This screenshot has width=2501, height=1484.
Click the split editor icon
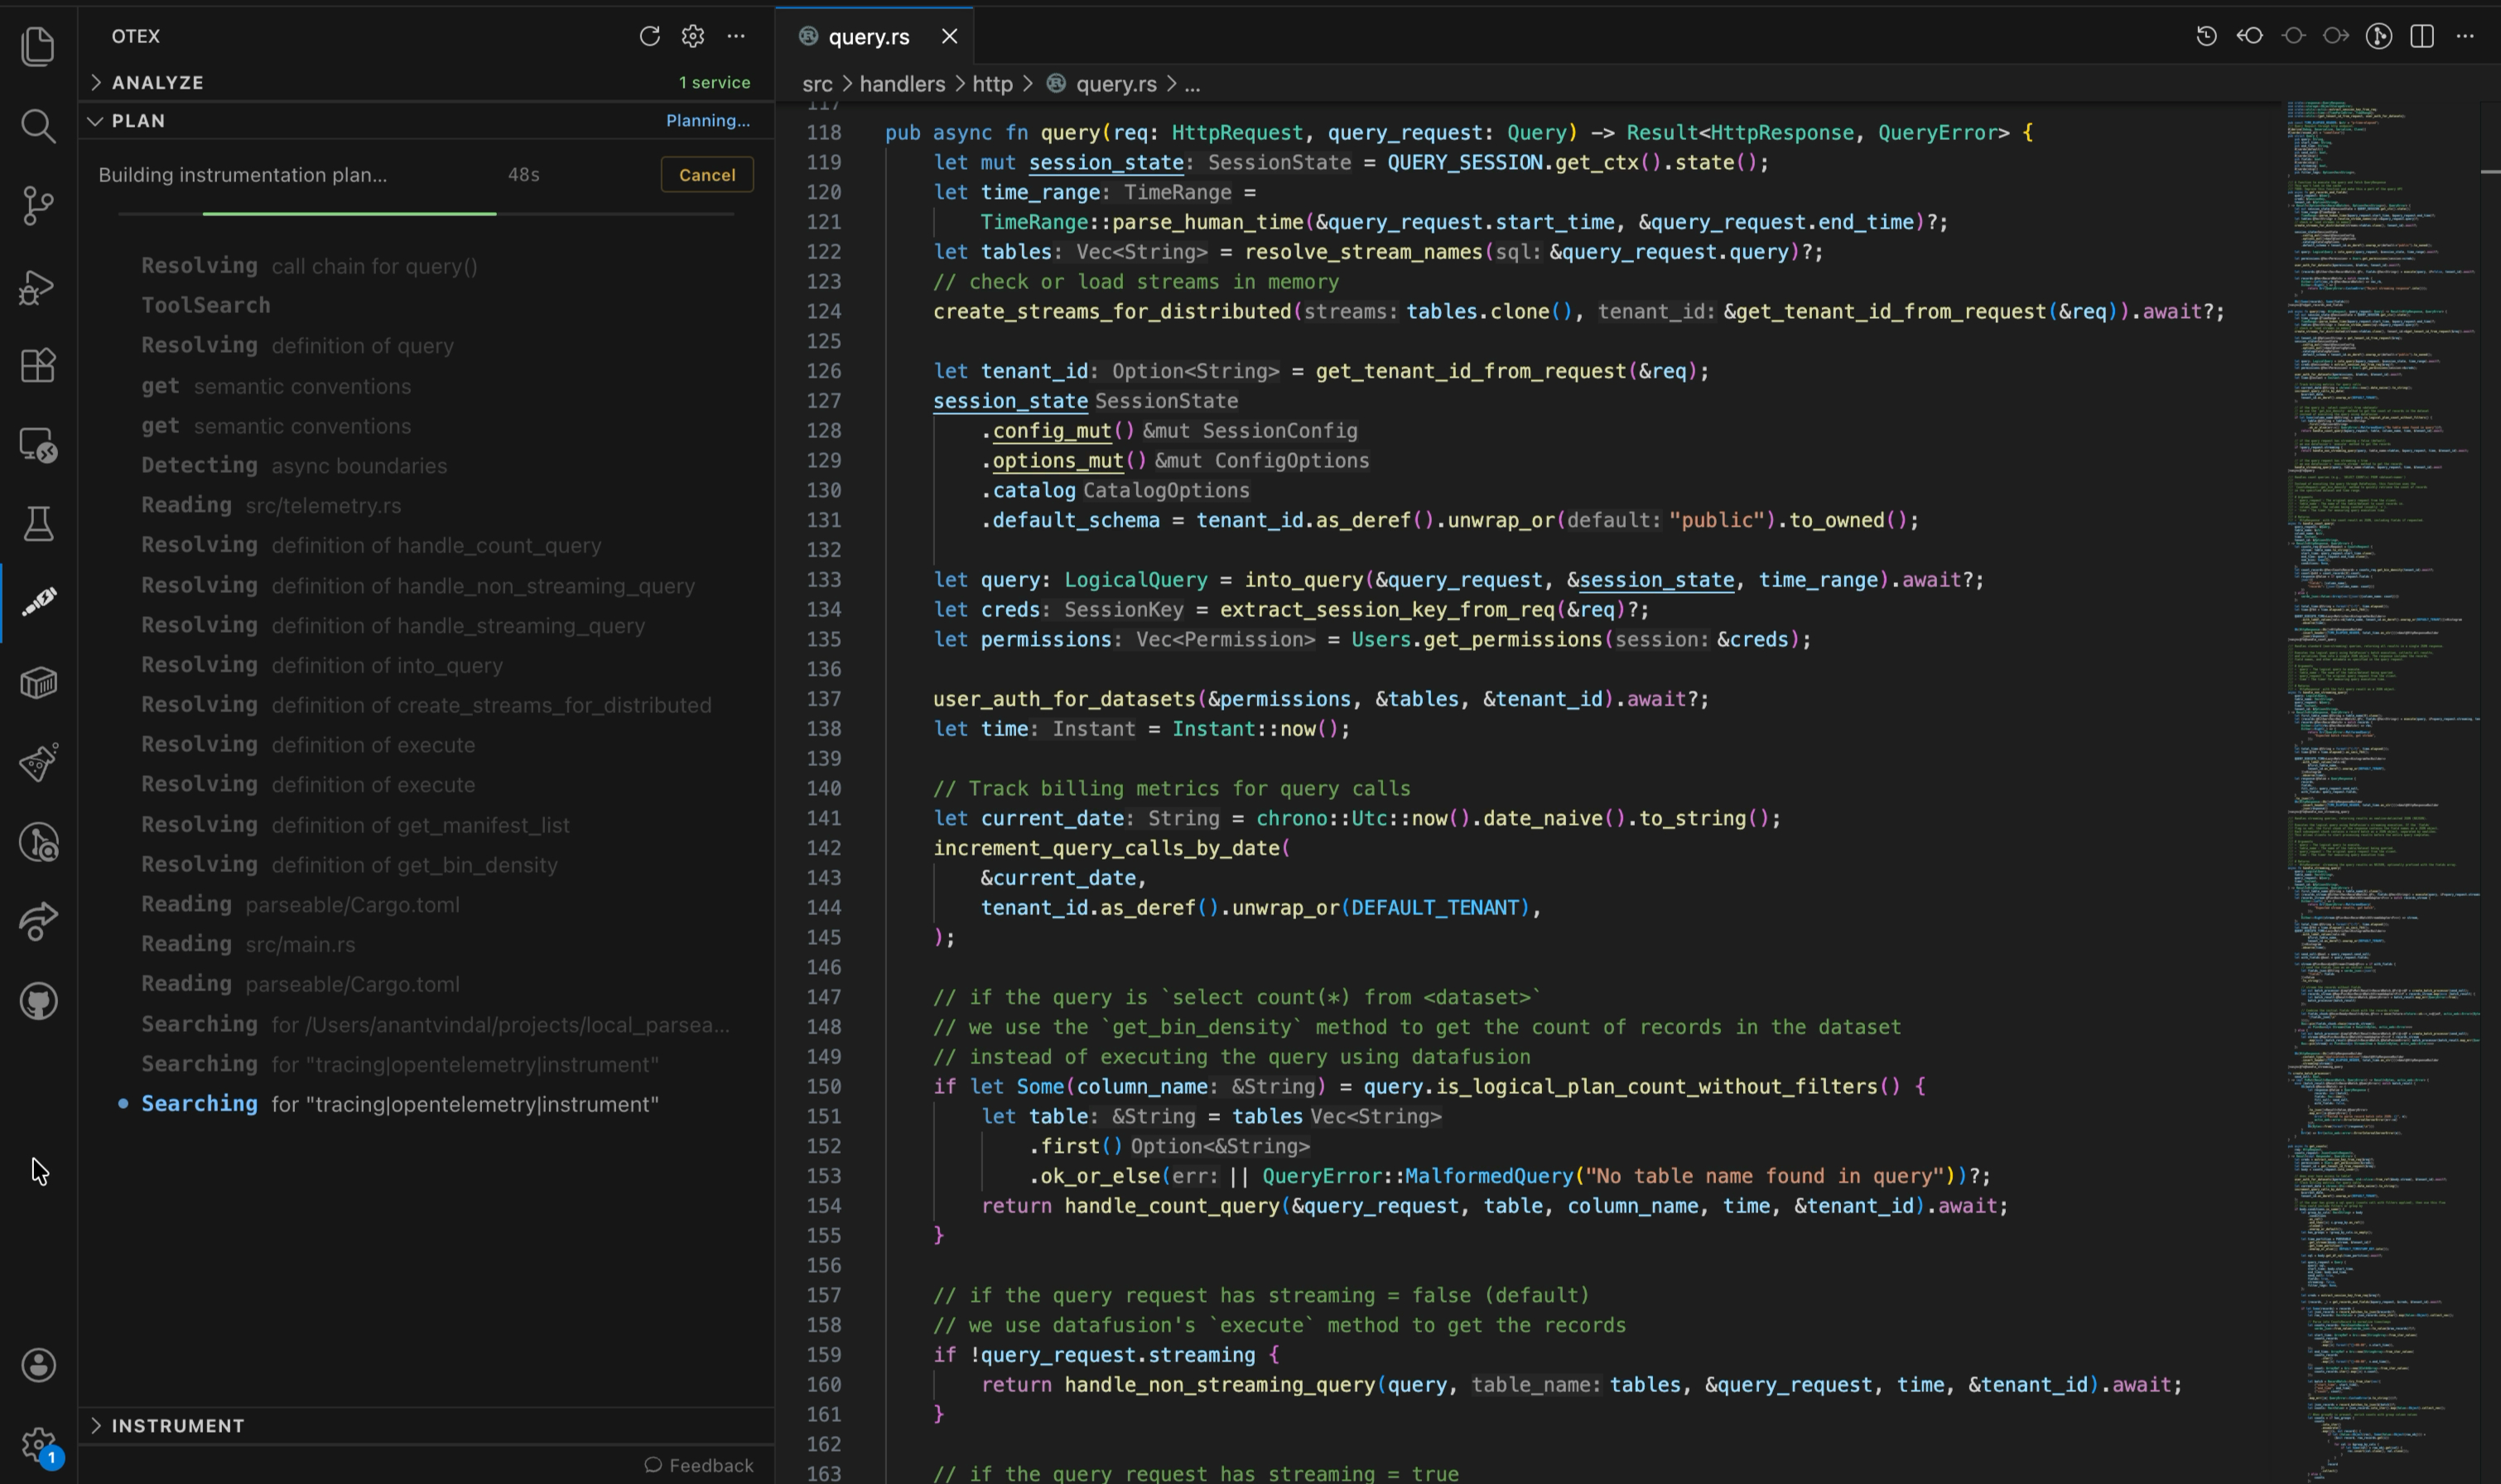coord(2422,36)
